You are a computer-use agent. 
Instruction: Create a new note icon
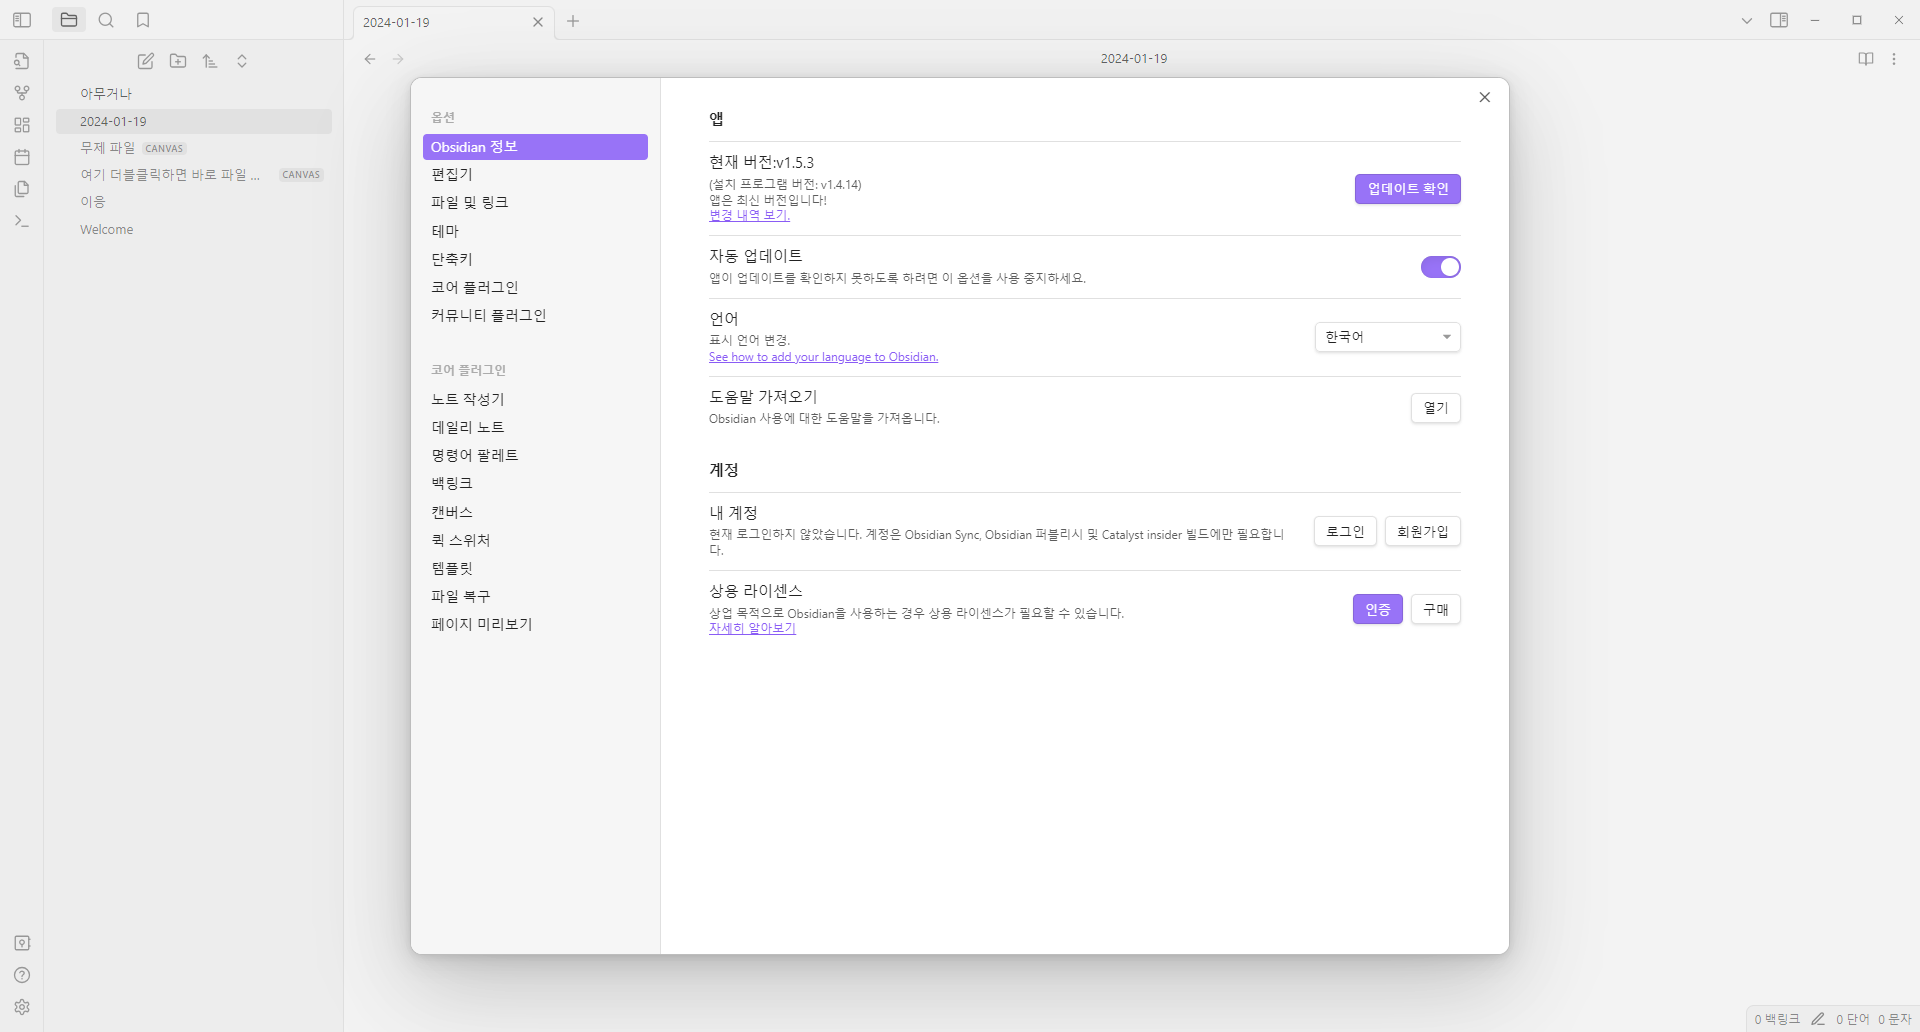[146, 61]
